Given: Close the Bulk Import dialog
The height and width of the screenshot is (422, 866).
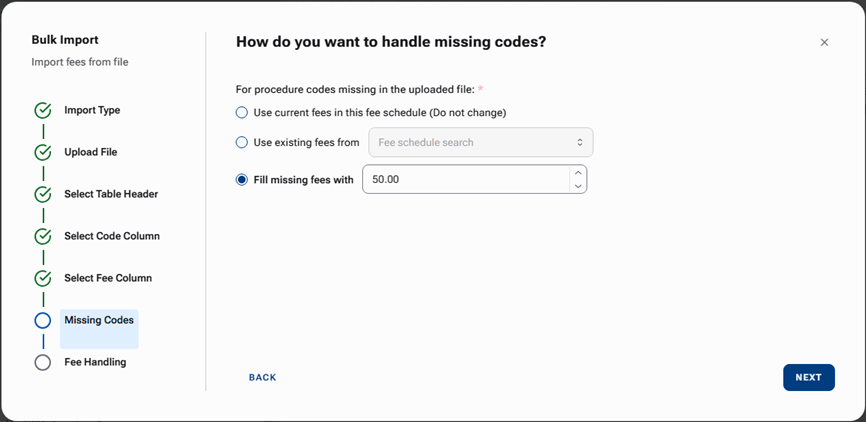Looking at the screenshot, I should click(x=824, y=42).
